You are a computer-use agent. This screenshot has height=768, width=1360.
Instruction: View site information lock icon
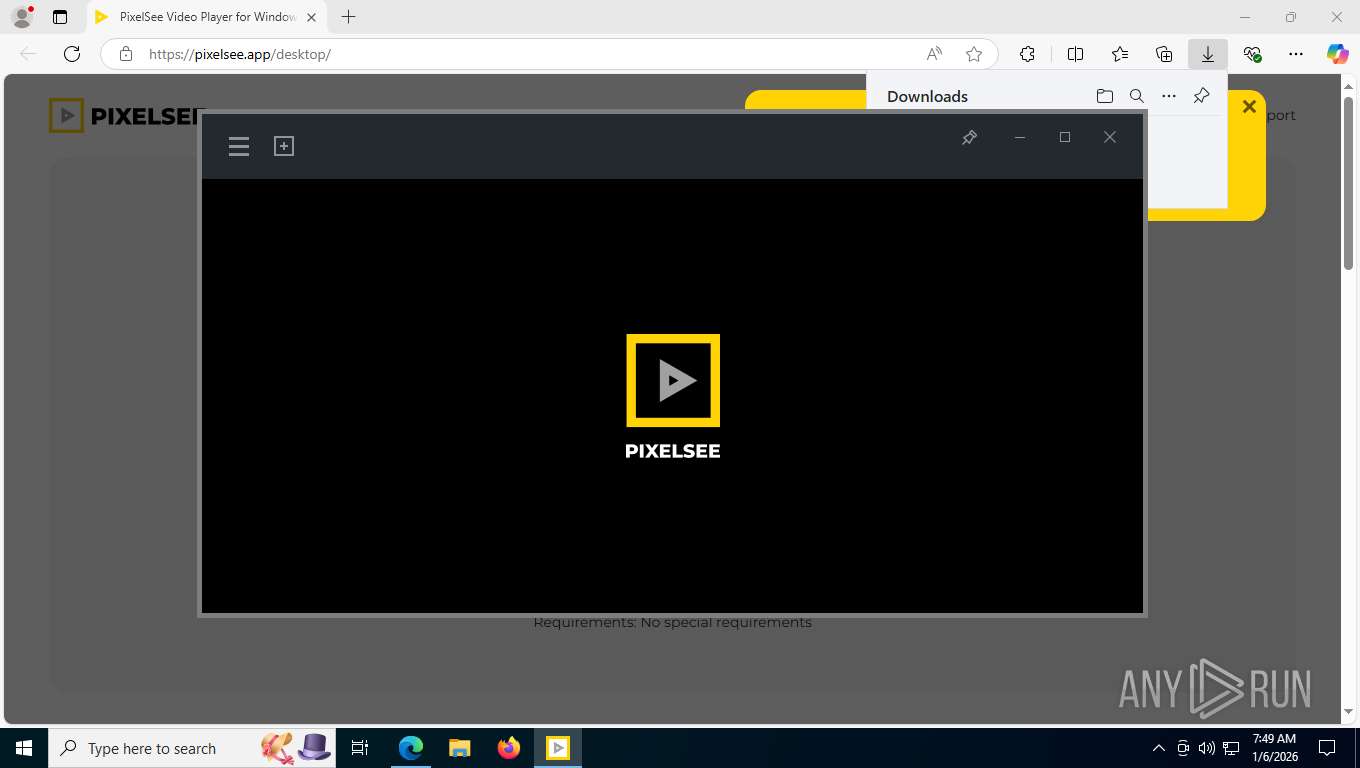coord(126,54)
